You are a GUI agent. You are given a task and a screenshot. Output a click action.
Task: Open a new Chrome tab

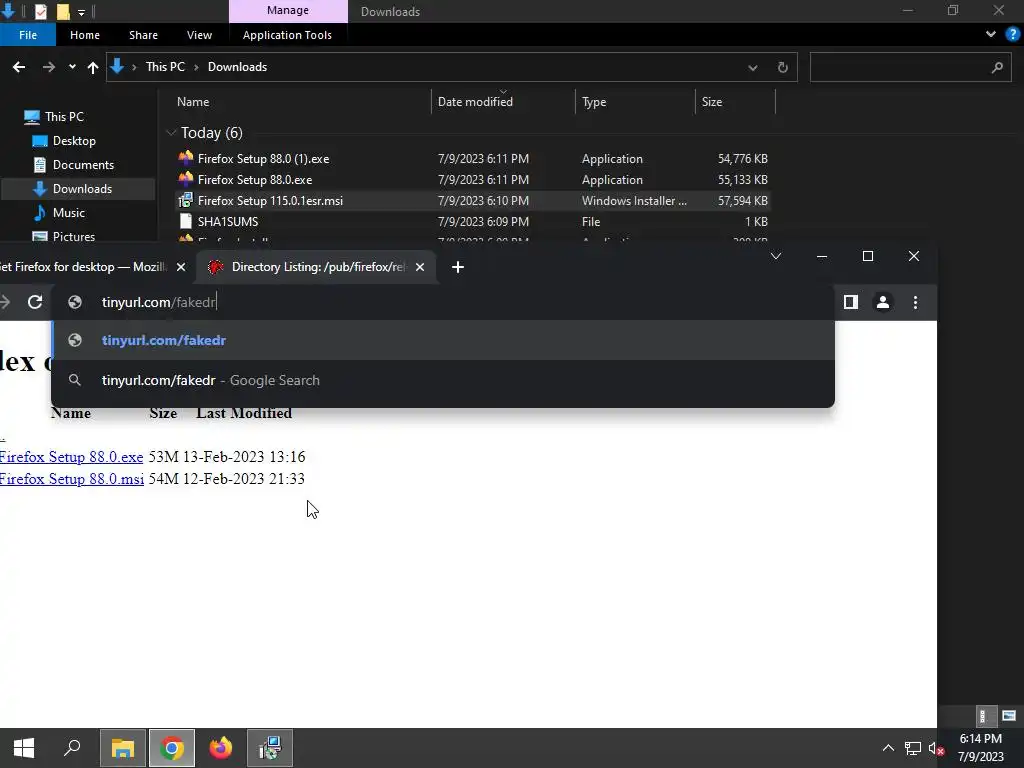point(458,266)
